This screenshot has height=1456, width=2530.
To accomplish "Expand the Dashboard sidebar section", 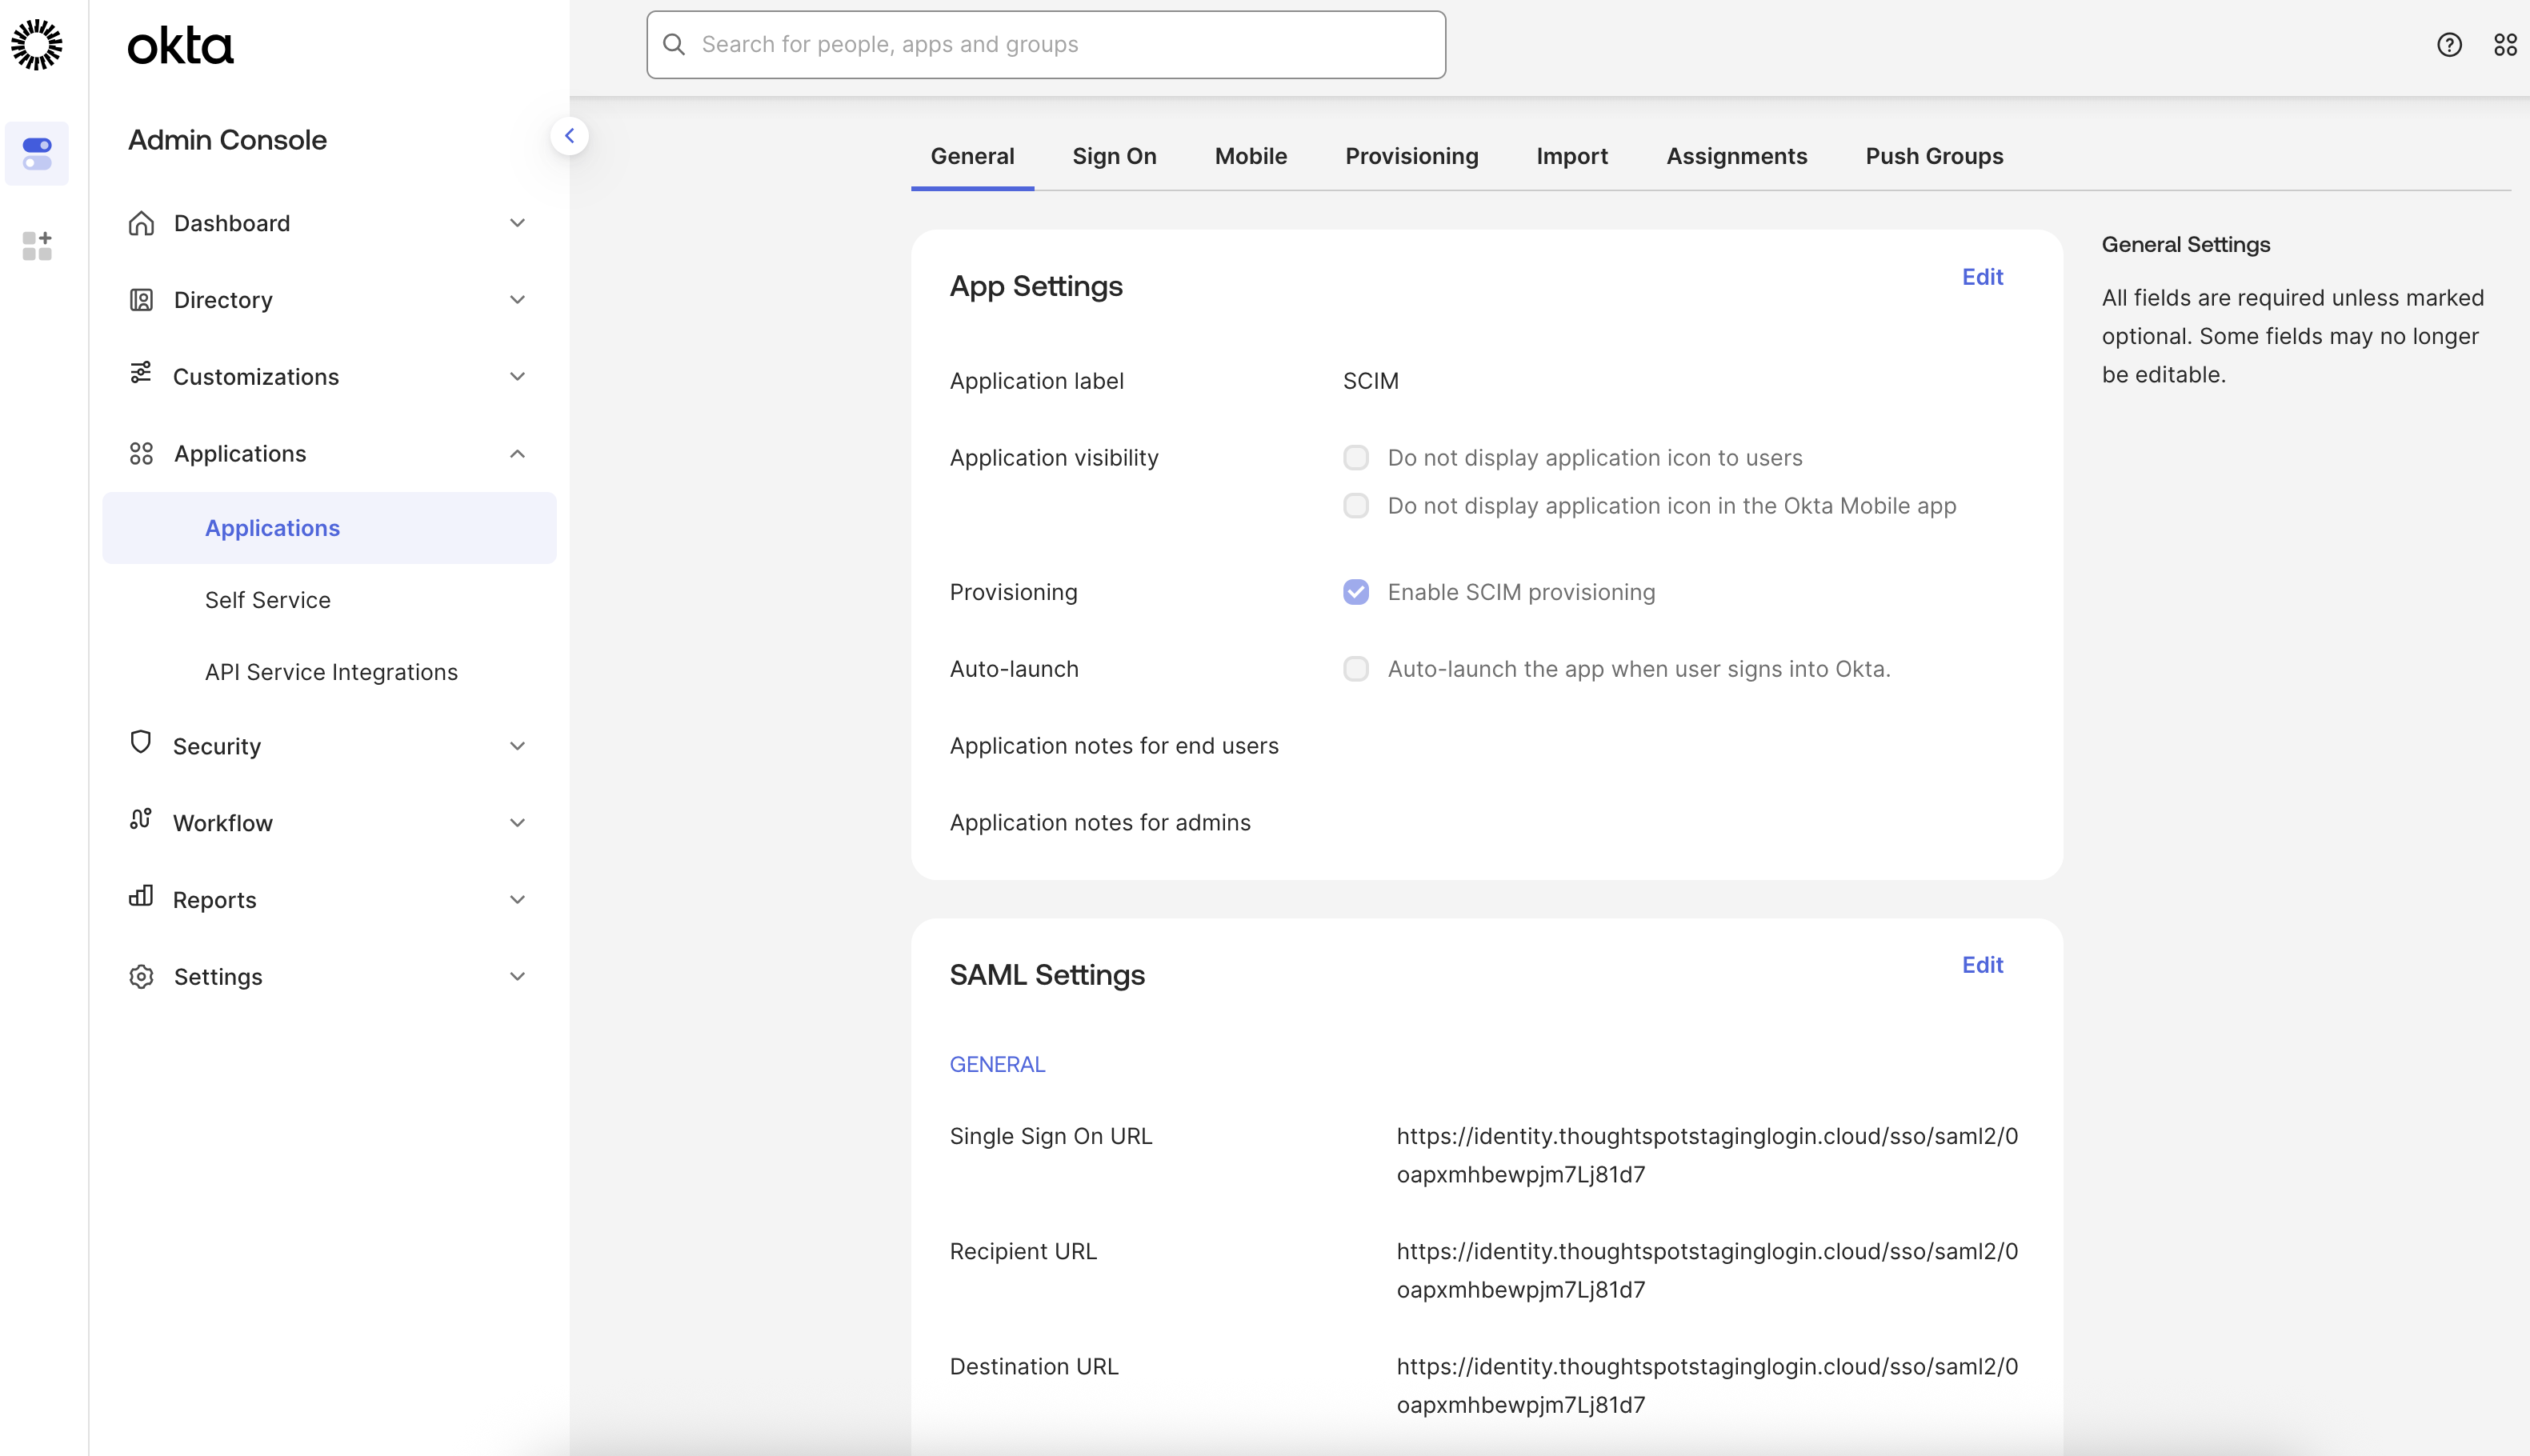I will (518, 223).
